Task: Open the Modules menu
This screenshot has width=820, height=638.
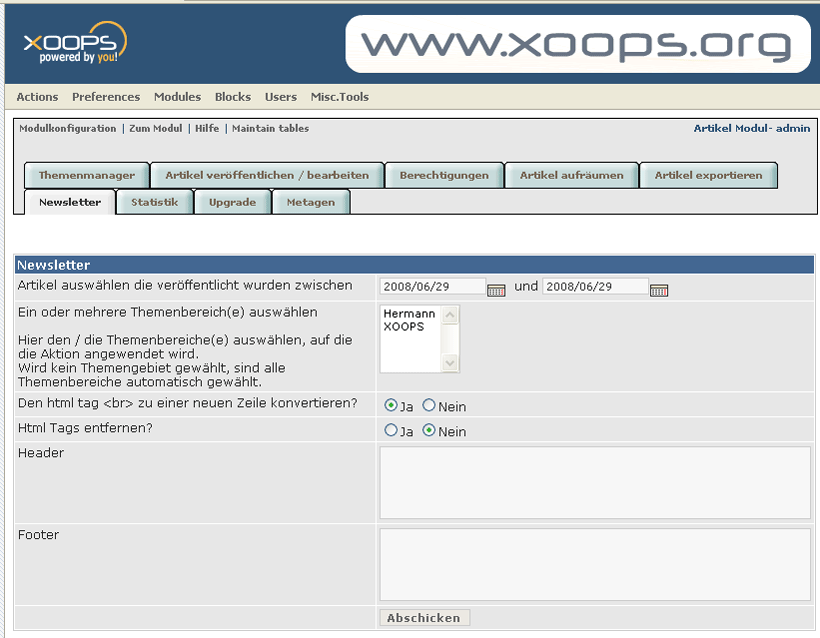Action: coord(177,97)
